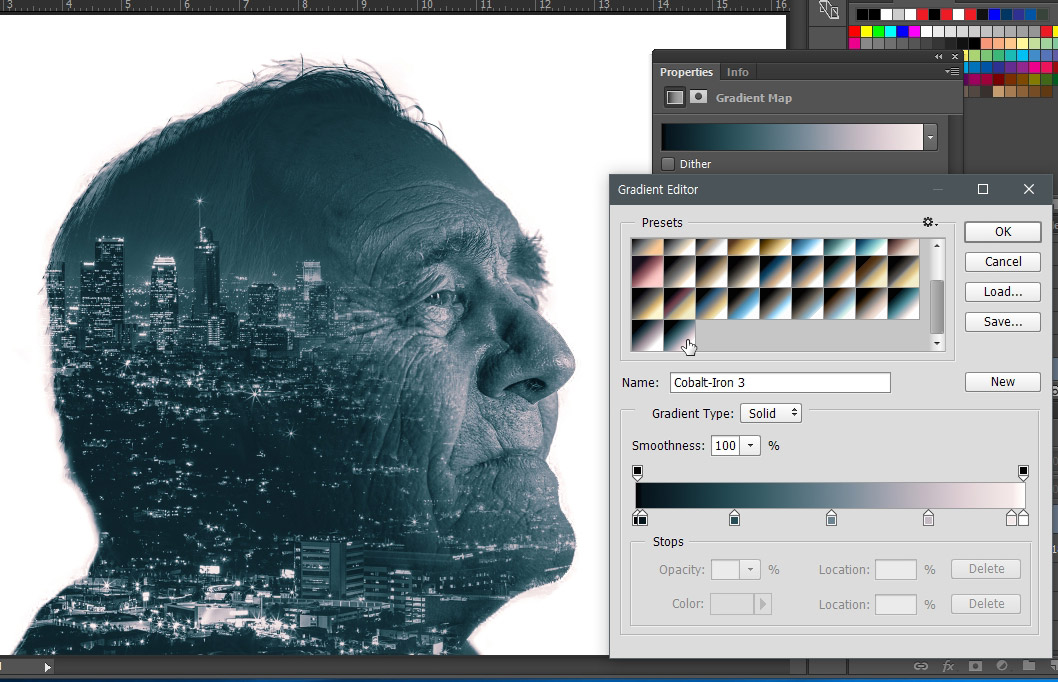
Task: Click the Save... button
Action: [1003, 322]
